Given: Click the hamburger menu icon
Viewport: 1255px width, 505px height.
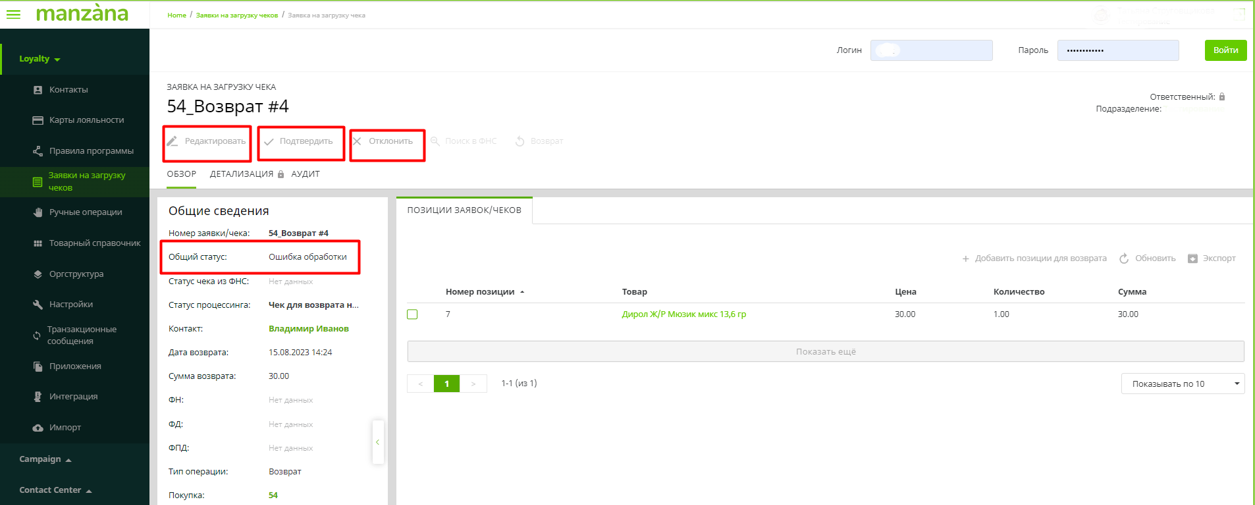Looking at the screenshot, I should (14, 15).
